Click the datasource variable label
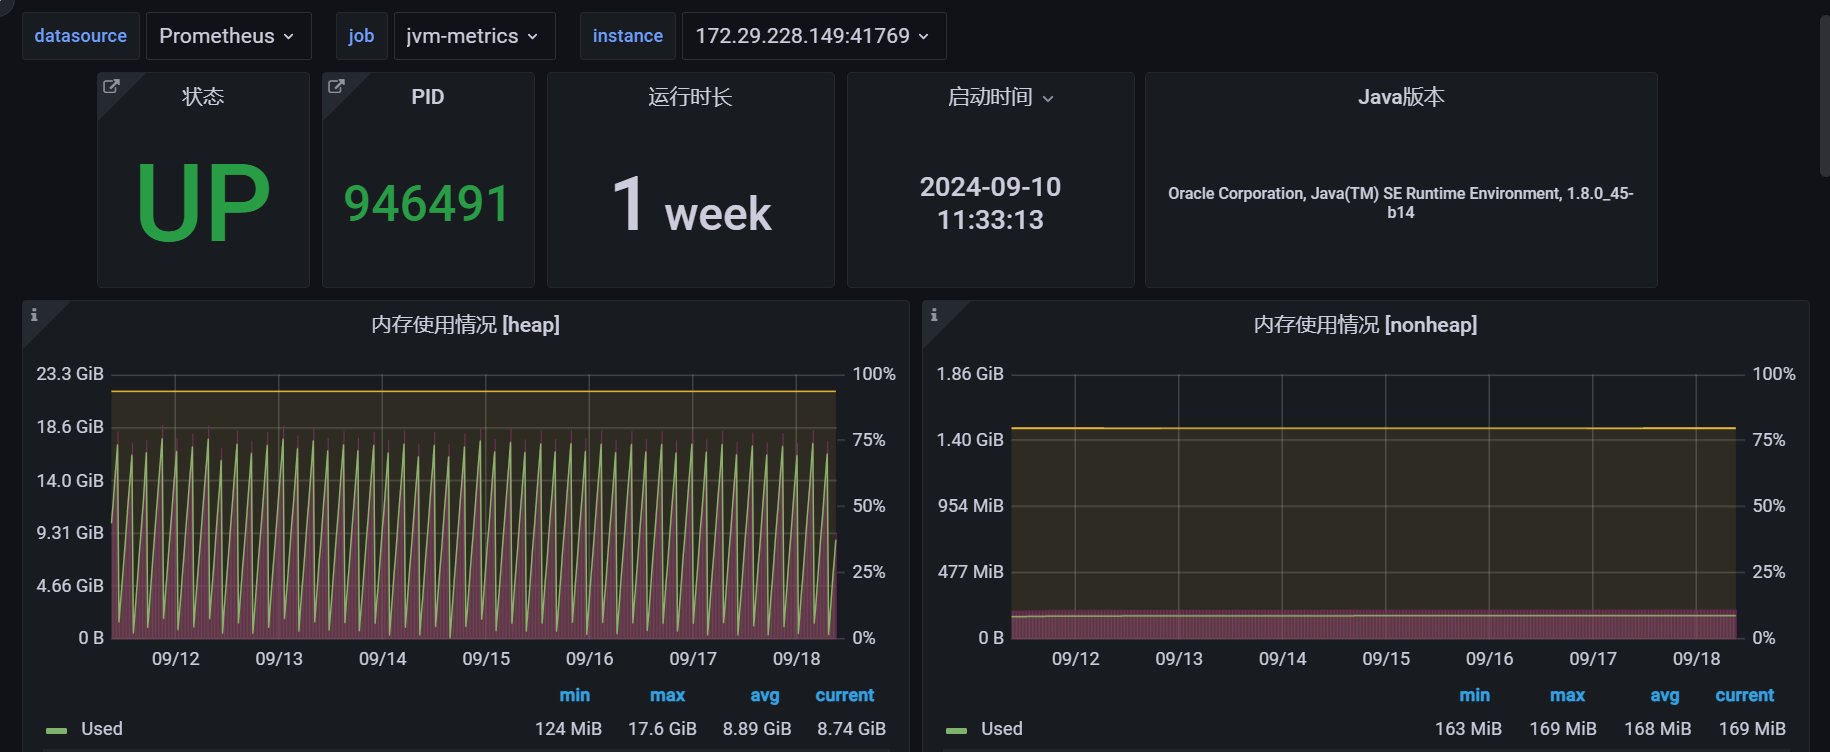The height and width of the screenshot is (752, 1830). tap(81, 36)
